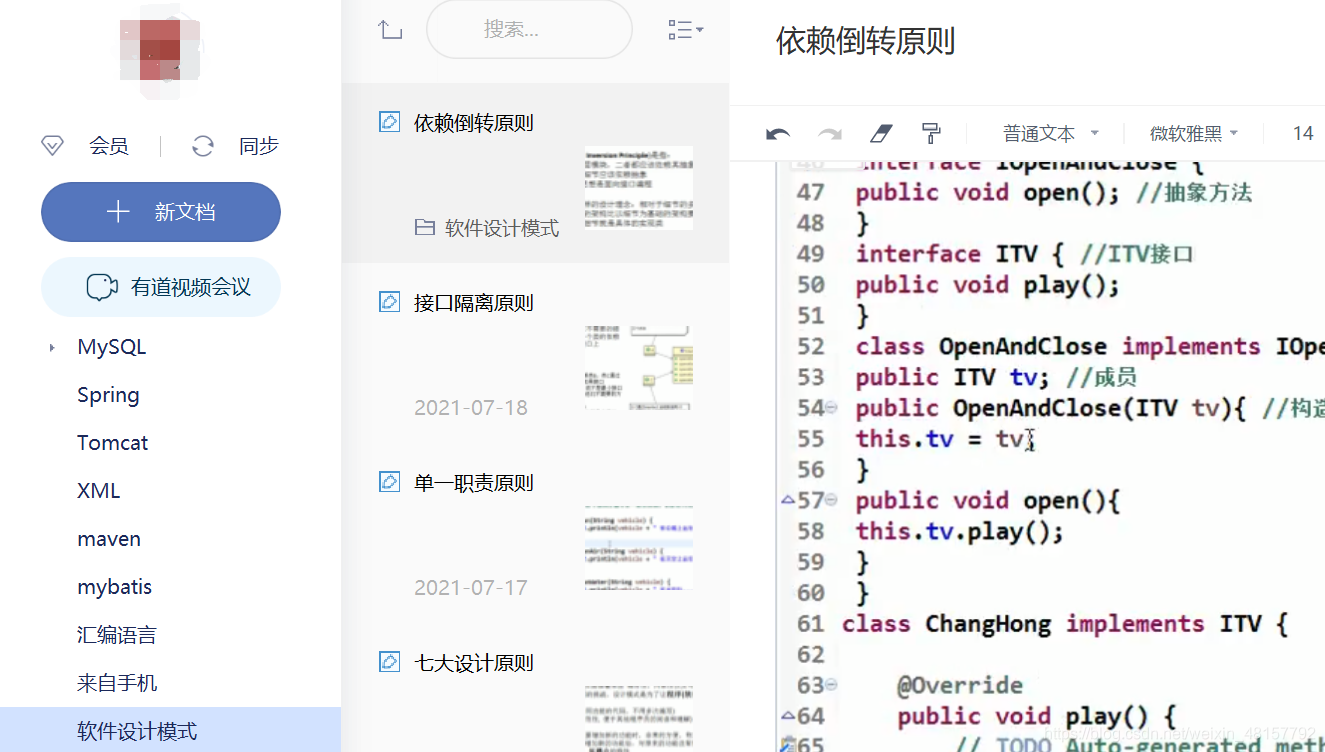Open the Tomcat folder

(x=112, y=443)
